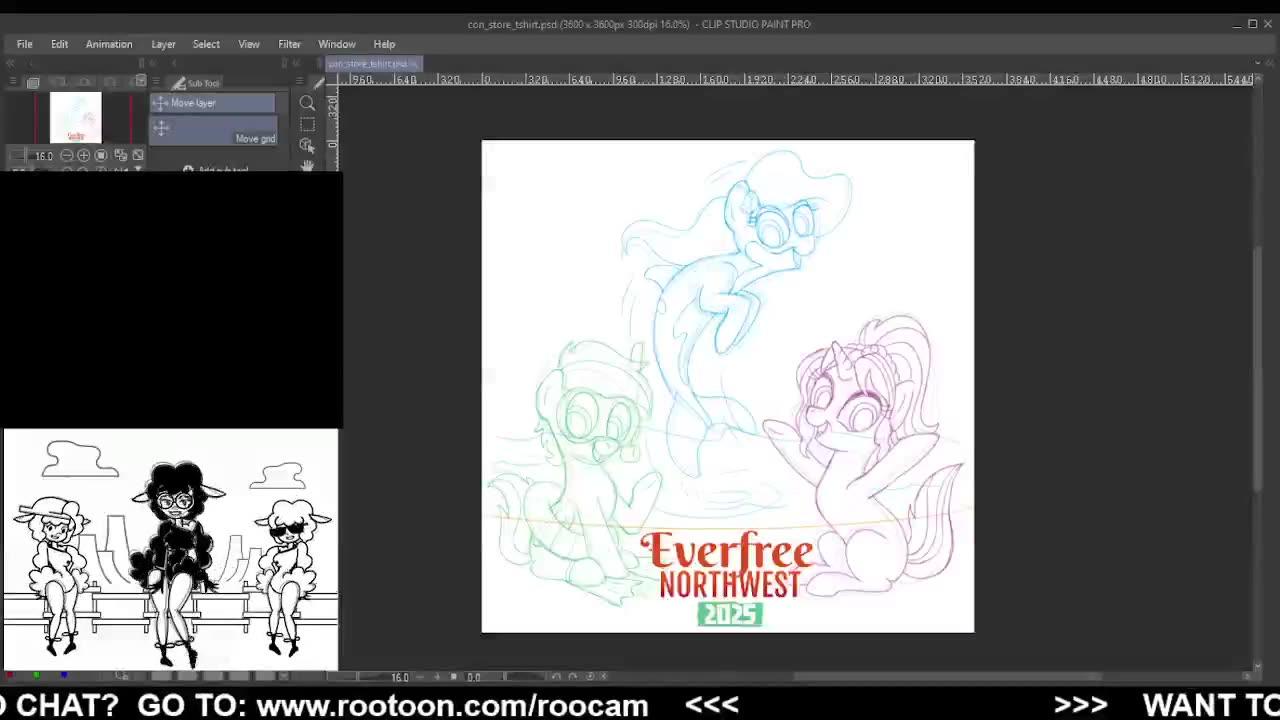Click the reset rotation icon in the status bar
Image resolution: width=1280 pixels, height=720 pixels.
(590, 677)
